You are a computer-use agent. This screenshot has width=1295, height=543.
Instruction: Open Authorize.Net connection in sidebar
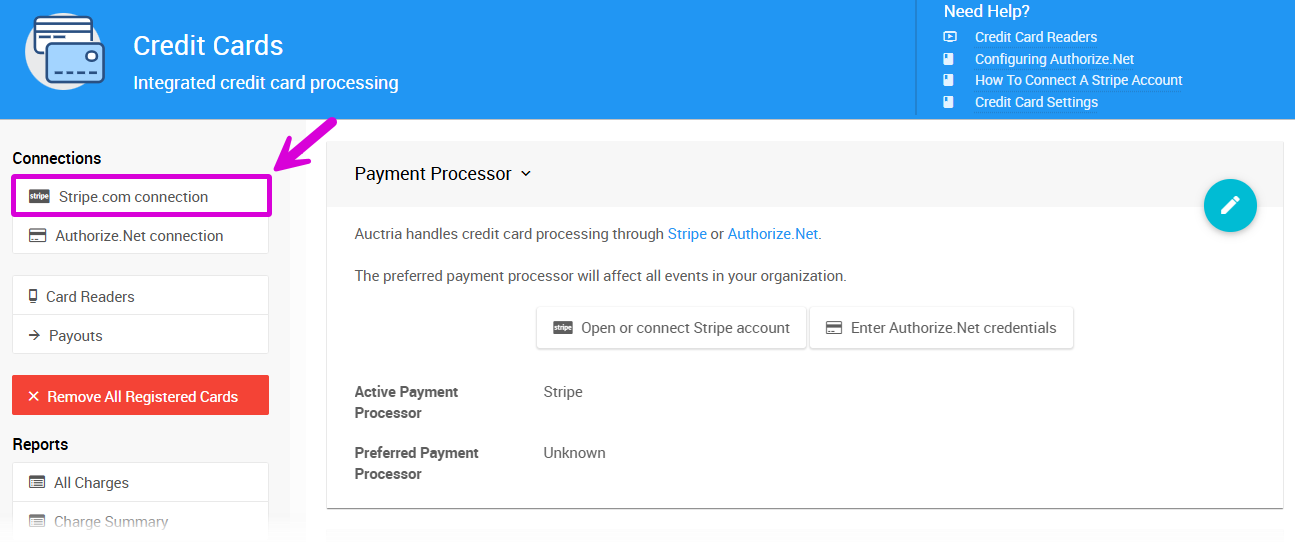[x=139, y=236]
